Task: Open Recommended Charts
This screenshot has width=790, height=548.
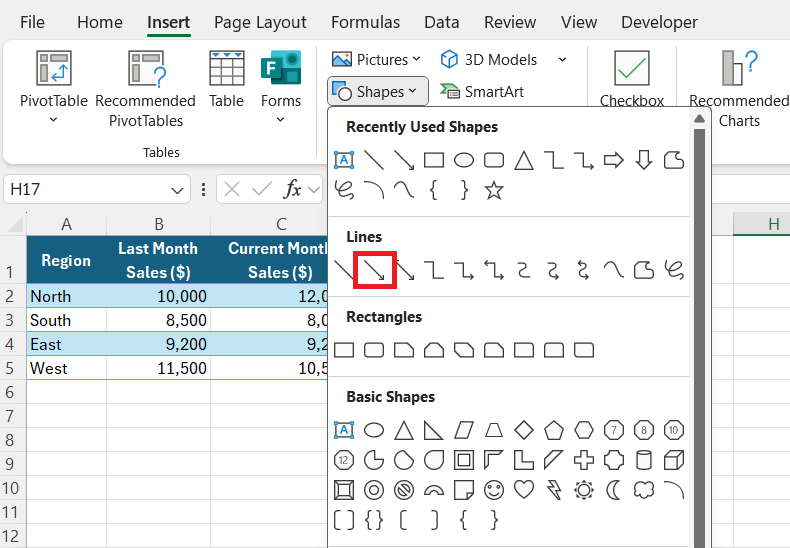Action: coord(739,89)
